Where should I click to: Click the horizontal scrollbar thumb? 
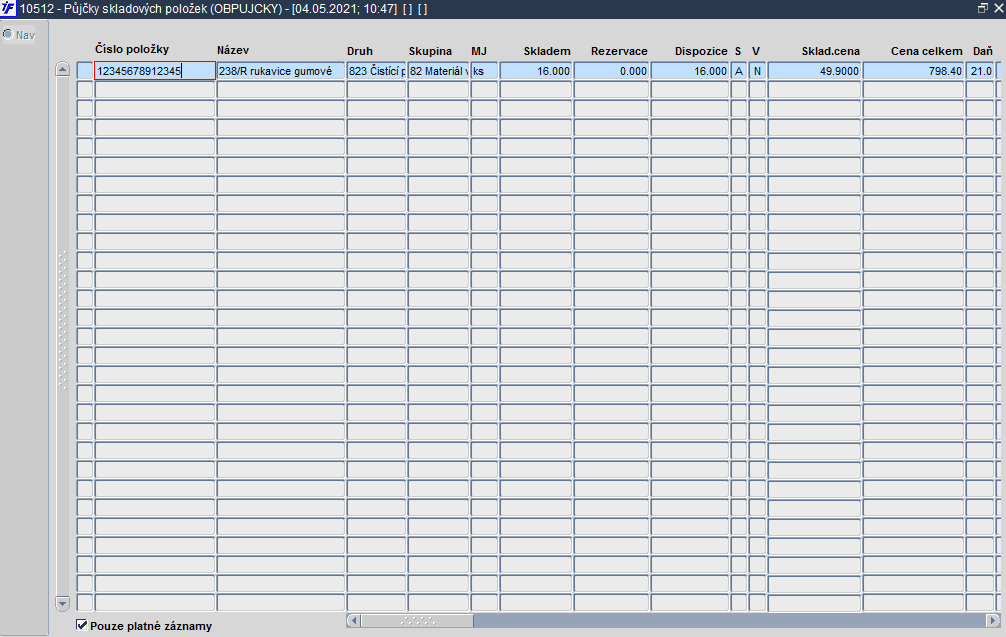coord(417,620)
